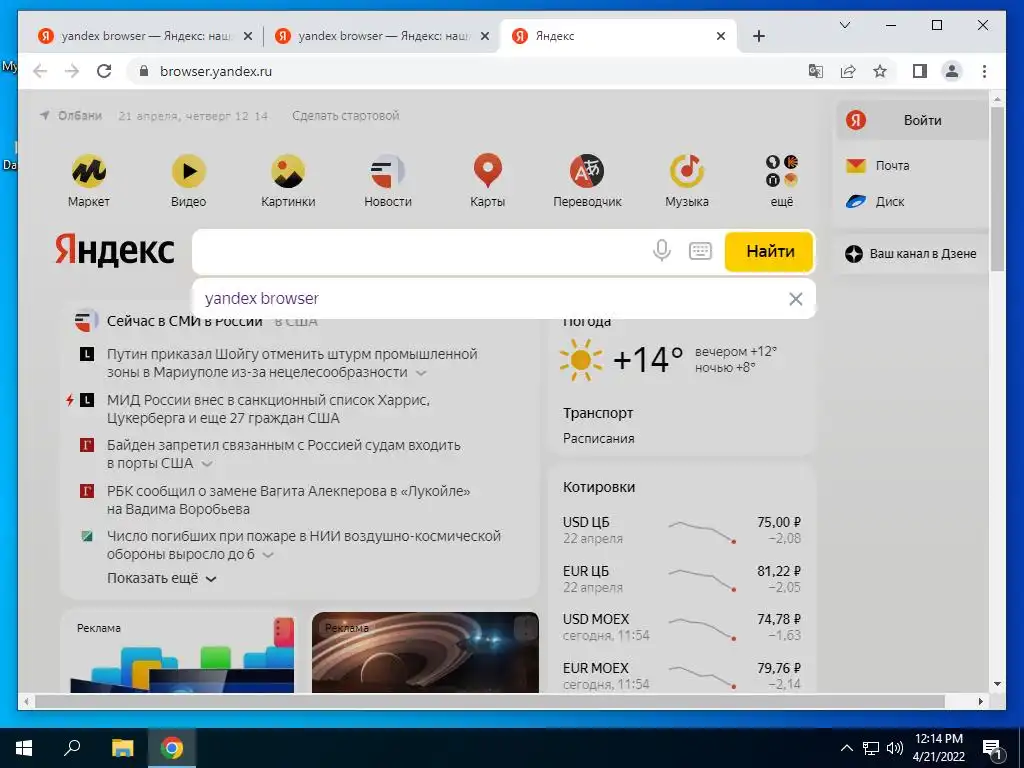Remove the yandex browser search suggestion
This screenshot has height=768, width=1024.
(x=795, y=299)
